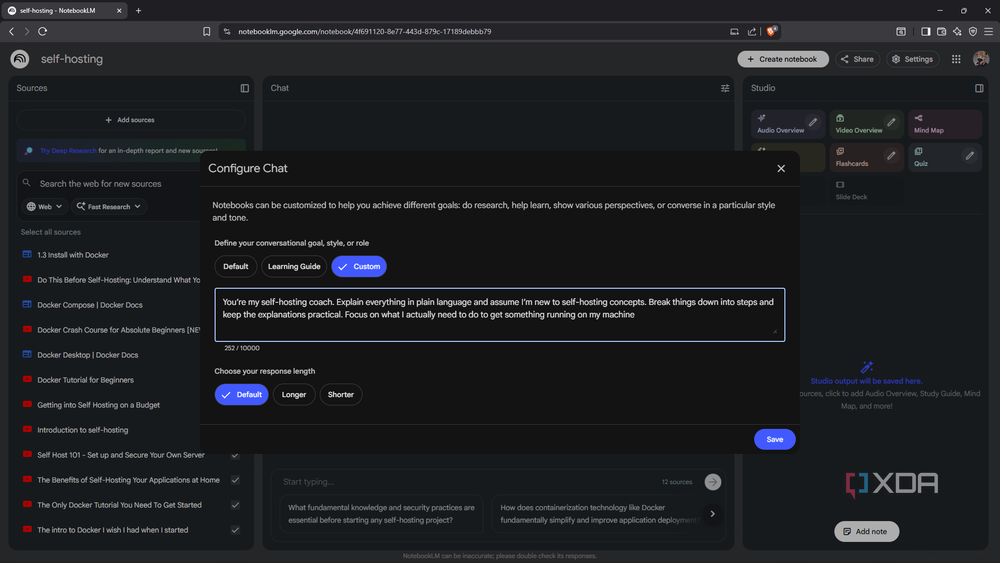Click the Share button
The image size is (1000, 563).
tap(857, 59)
